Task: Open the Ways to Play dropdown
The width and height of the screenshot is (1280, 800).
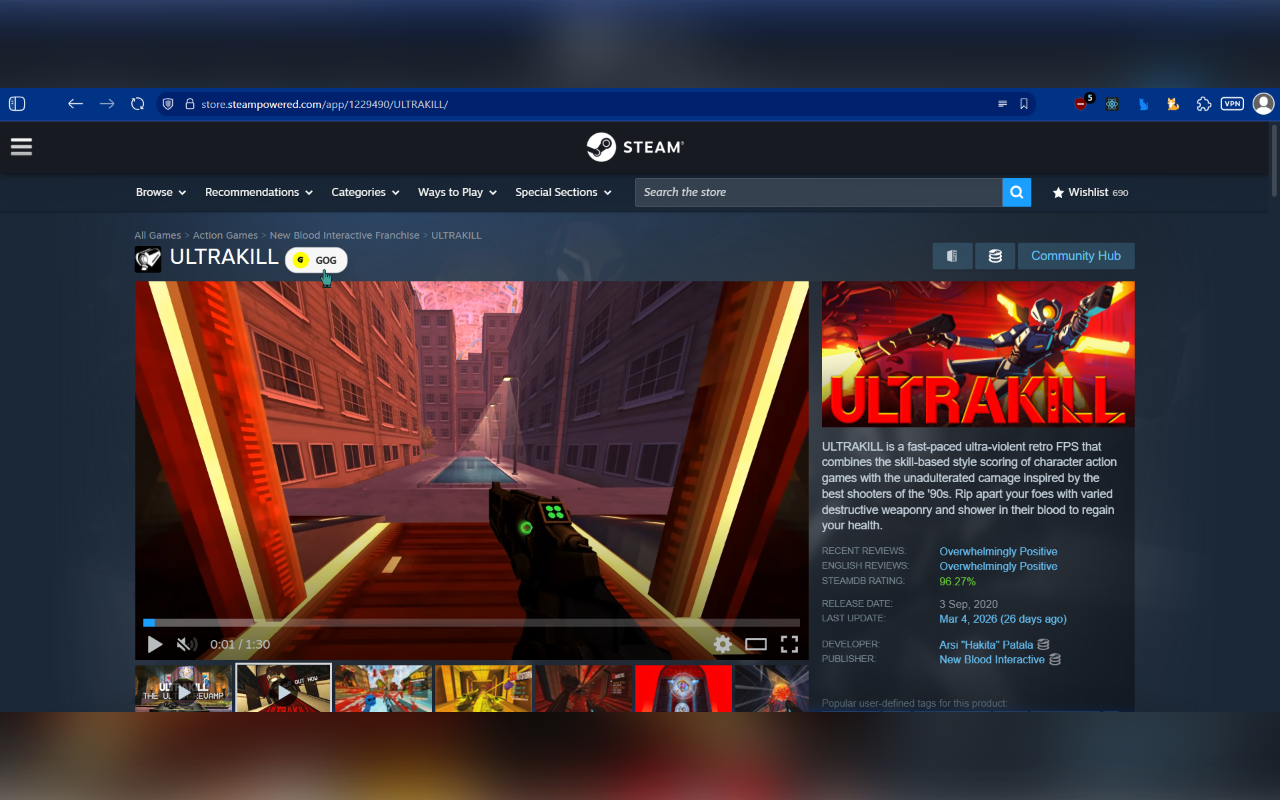Action: 458,192
